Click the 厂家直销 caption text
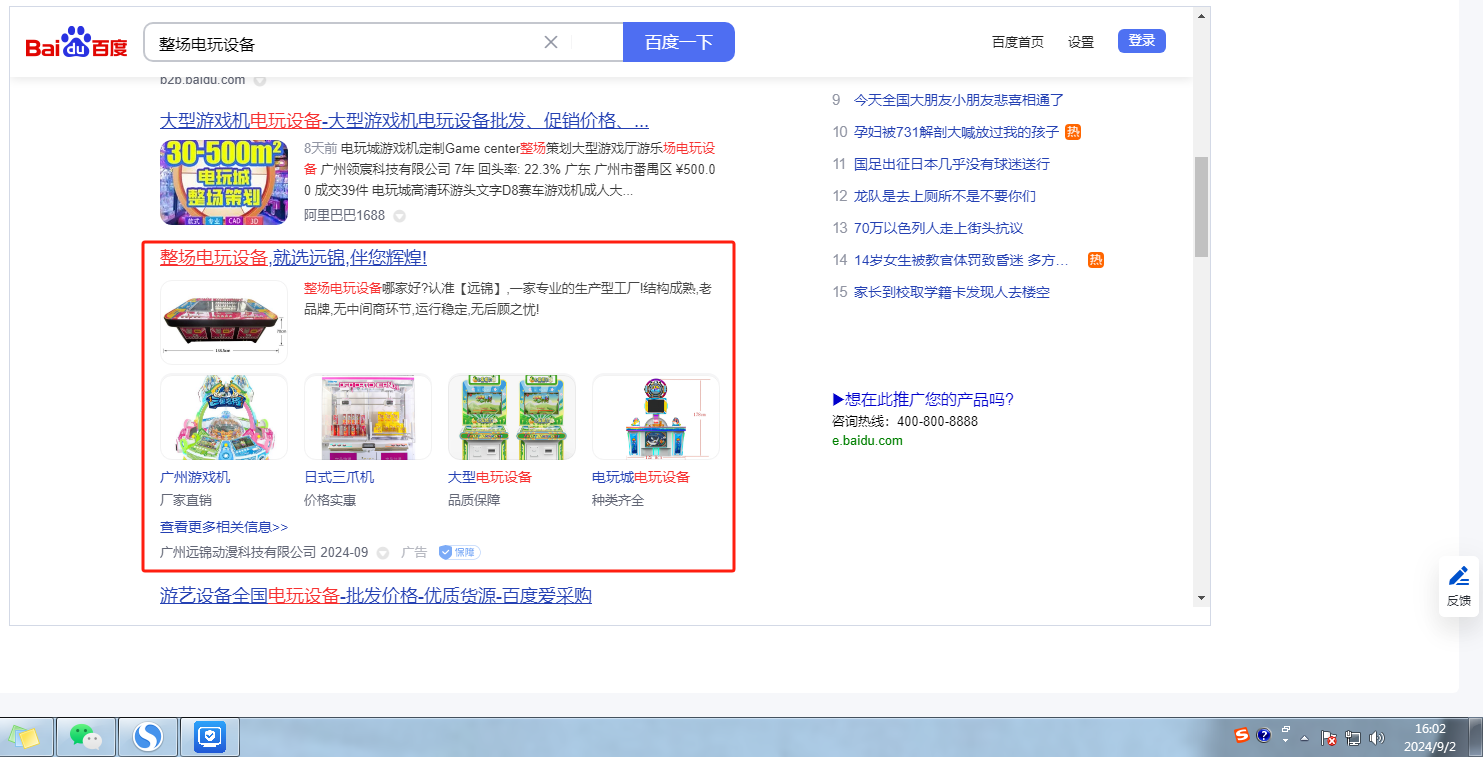This screenshot has height=757, width=1483. pos(186,500)
